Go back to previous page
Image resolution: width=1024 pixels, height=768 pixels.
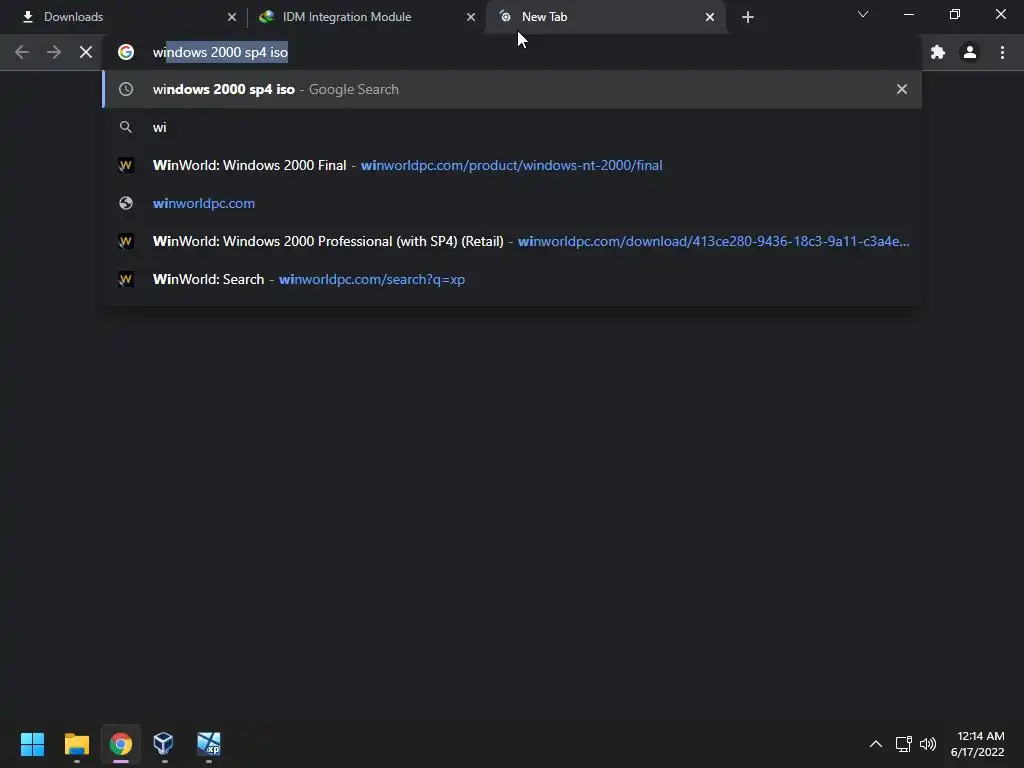(22, 52)
